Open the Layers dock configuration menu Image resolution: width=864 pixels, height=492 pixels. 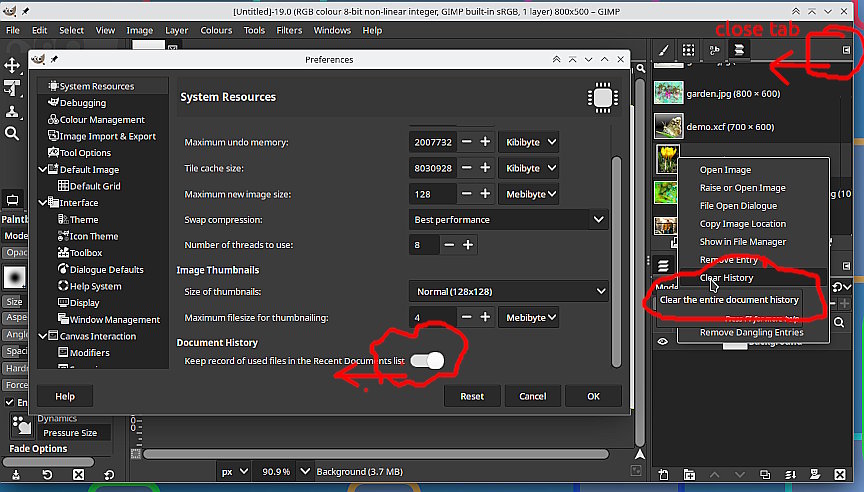tap(846, 266)
